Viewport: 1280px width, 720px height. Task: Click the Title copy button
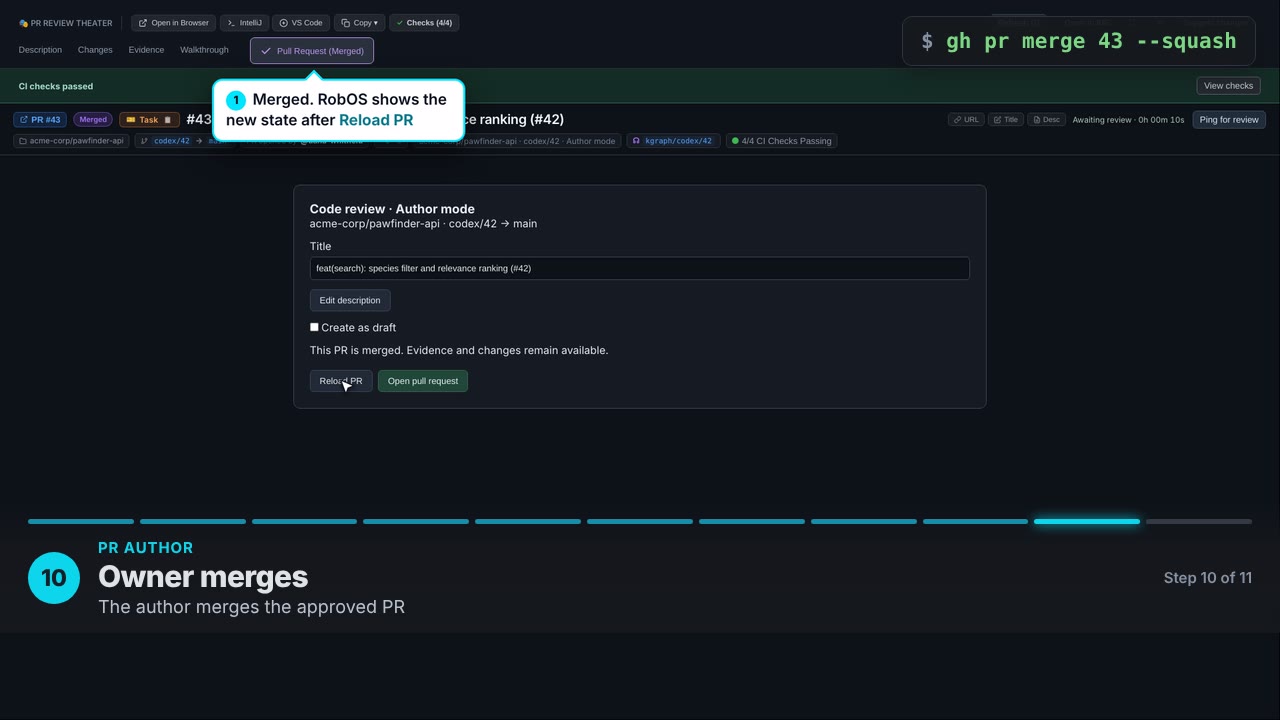1005,120
